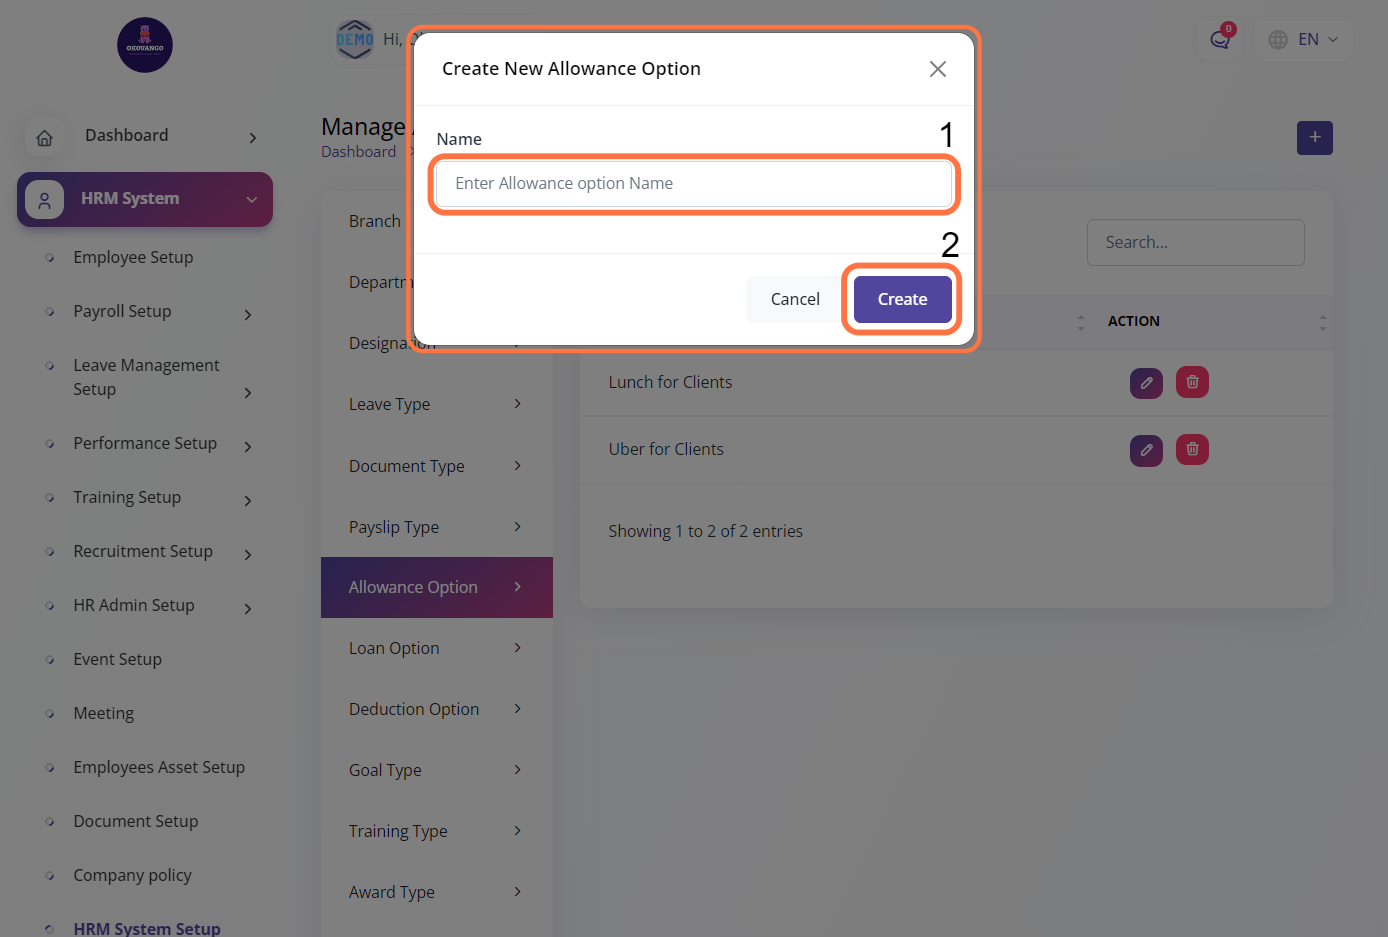Close the Create New Allowance Option dialog
Screen dimensions: 1388x937
(937, 69)
